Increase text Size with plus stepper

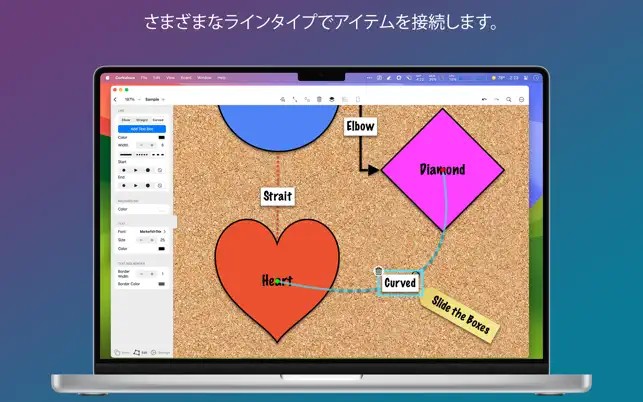click(x=152, y=240)
